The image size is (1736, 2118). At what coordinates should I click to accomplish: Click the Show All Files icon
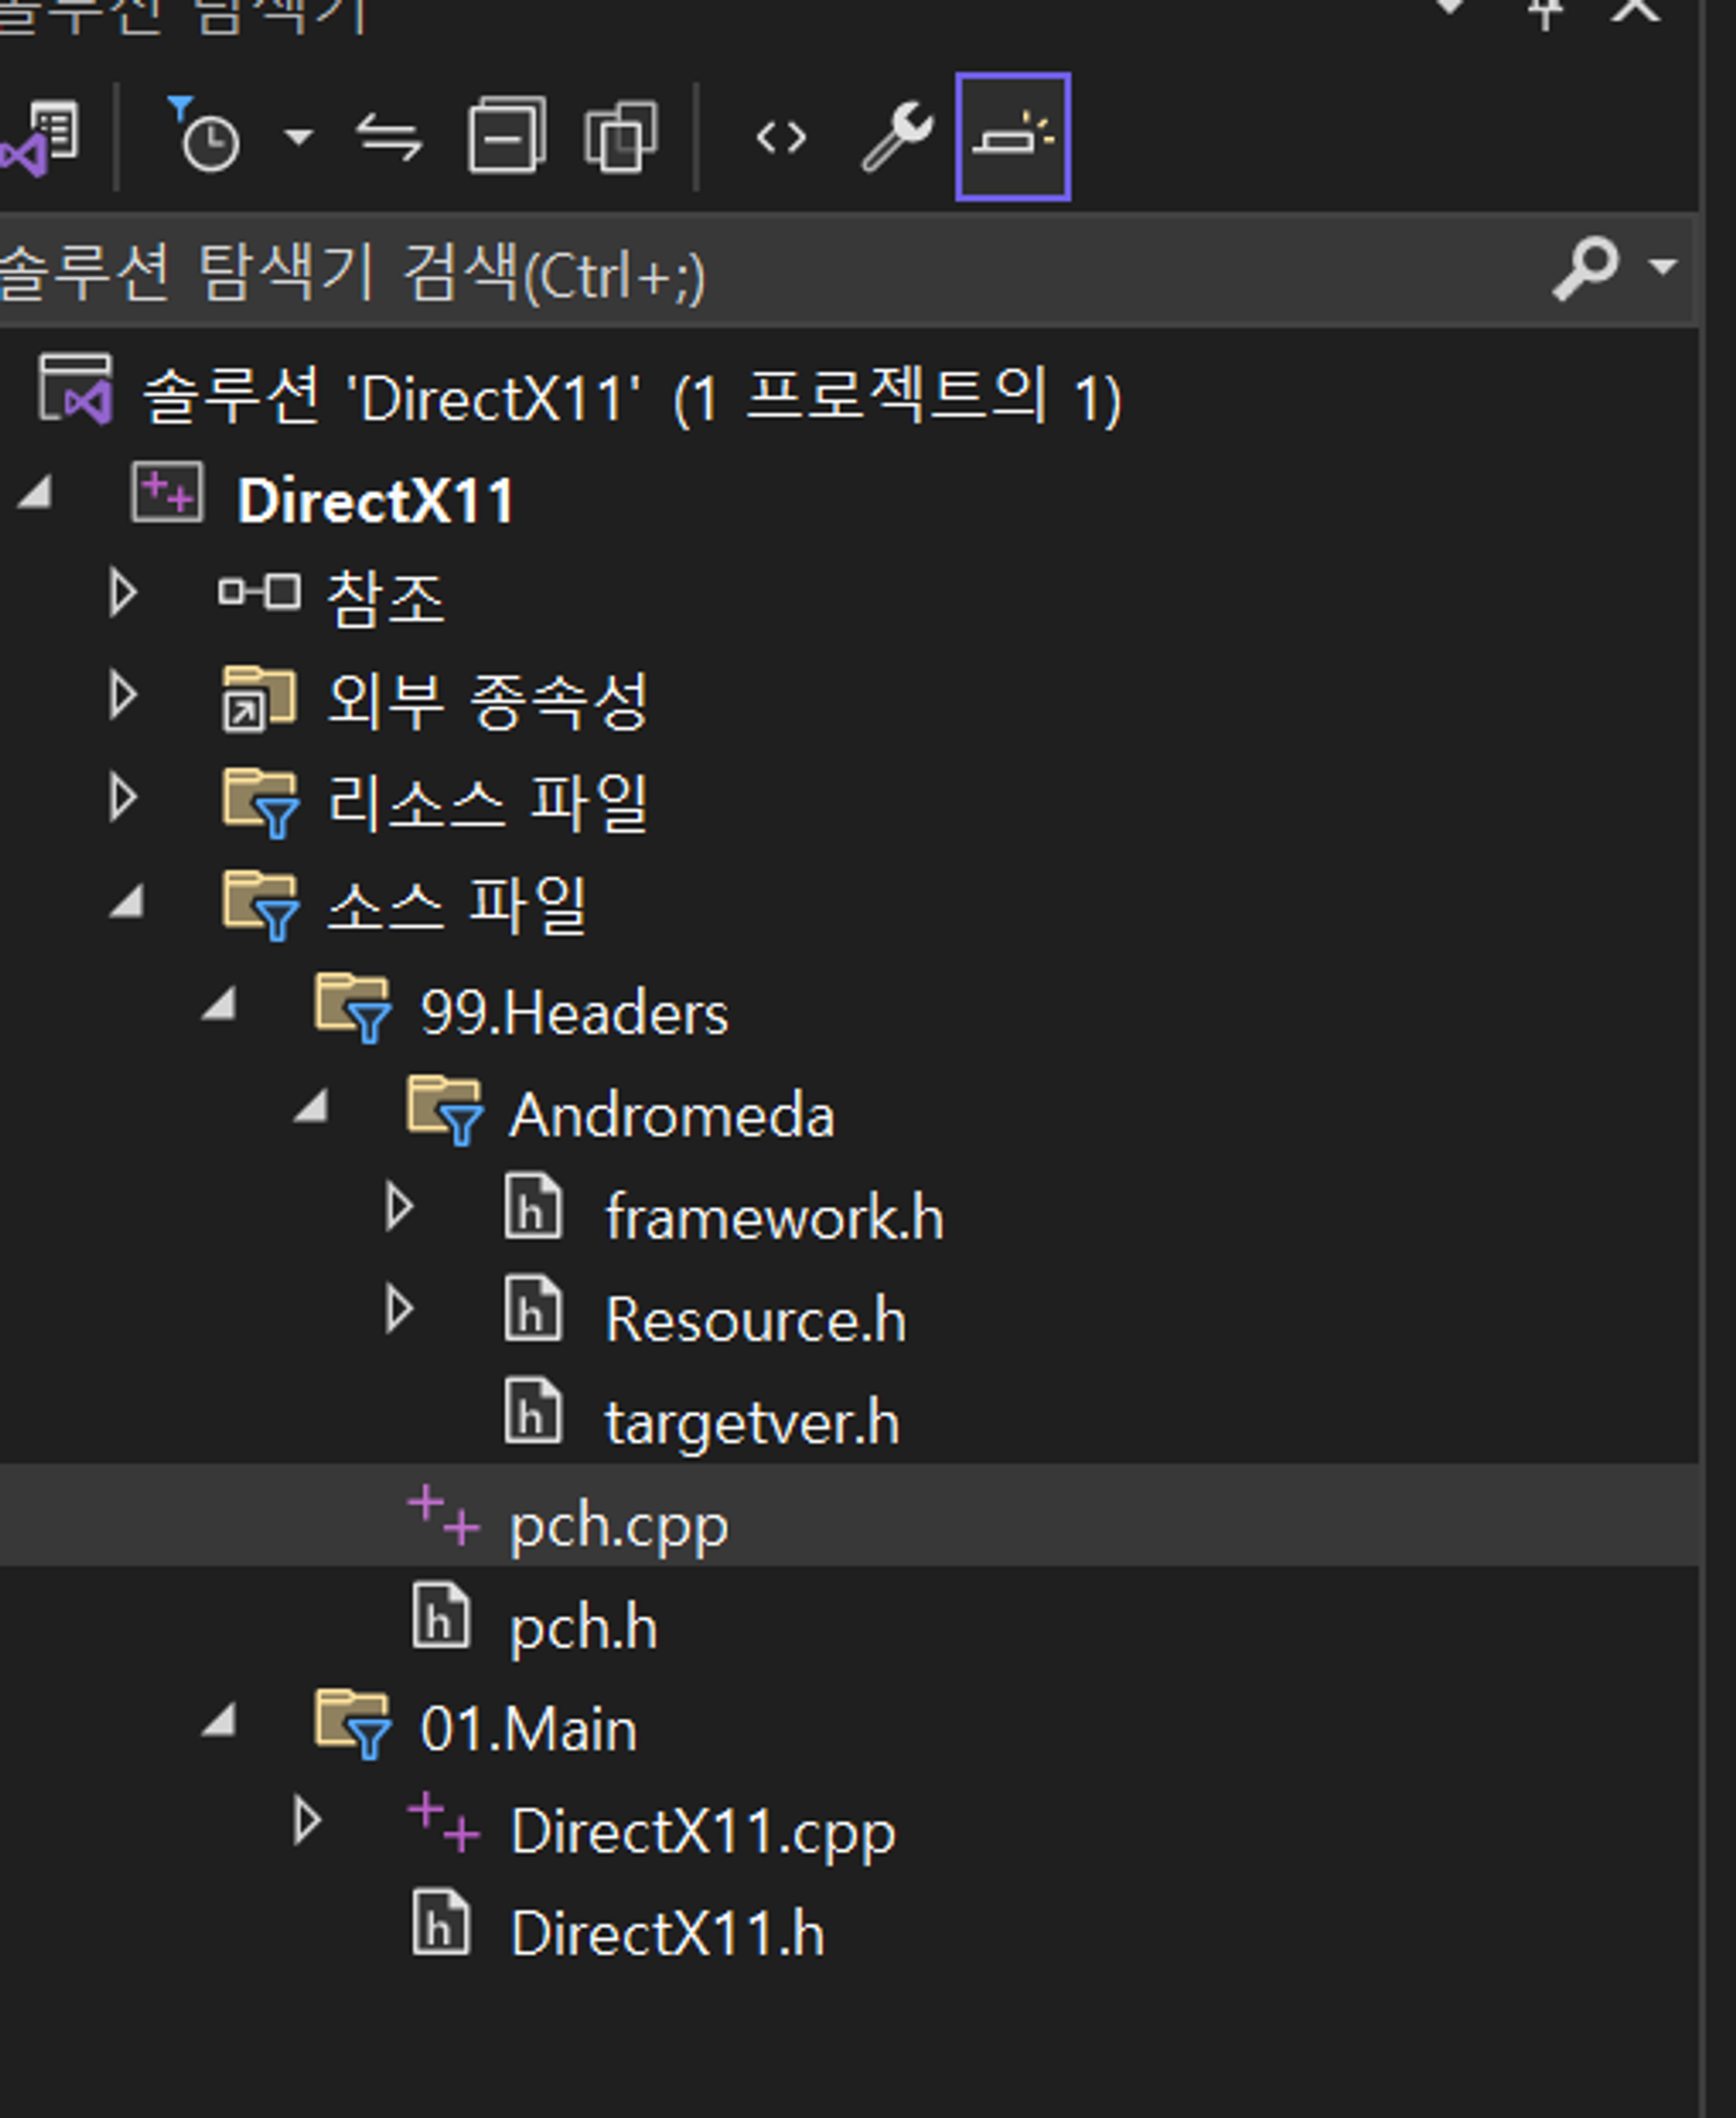tap(620, 137)
